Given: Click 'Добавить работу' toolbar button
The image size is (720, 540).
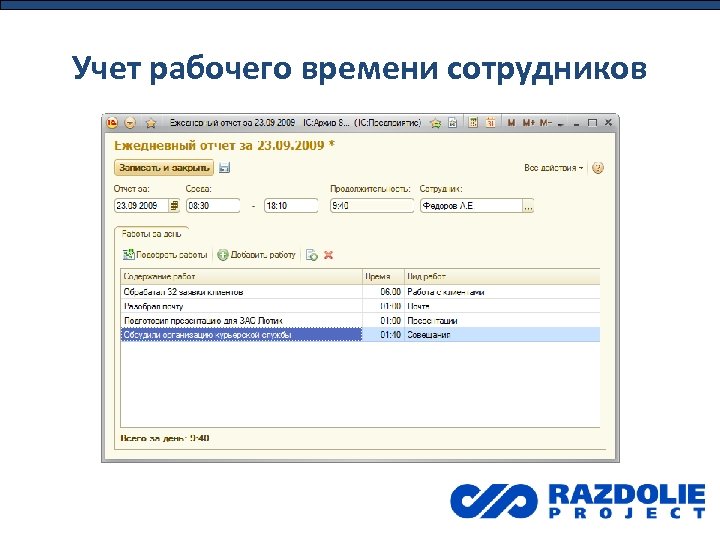Looking at the screenshot, I should tap(256, 254).
